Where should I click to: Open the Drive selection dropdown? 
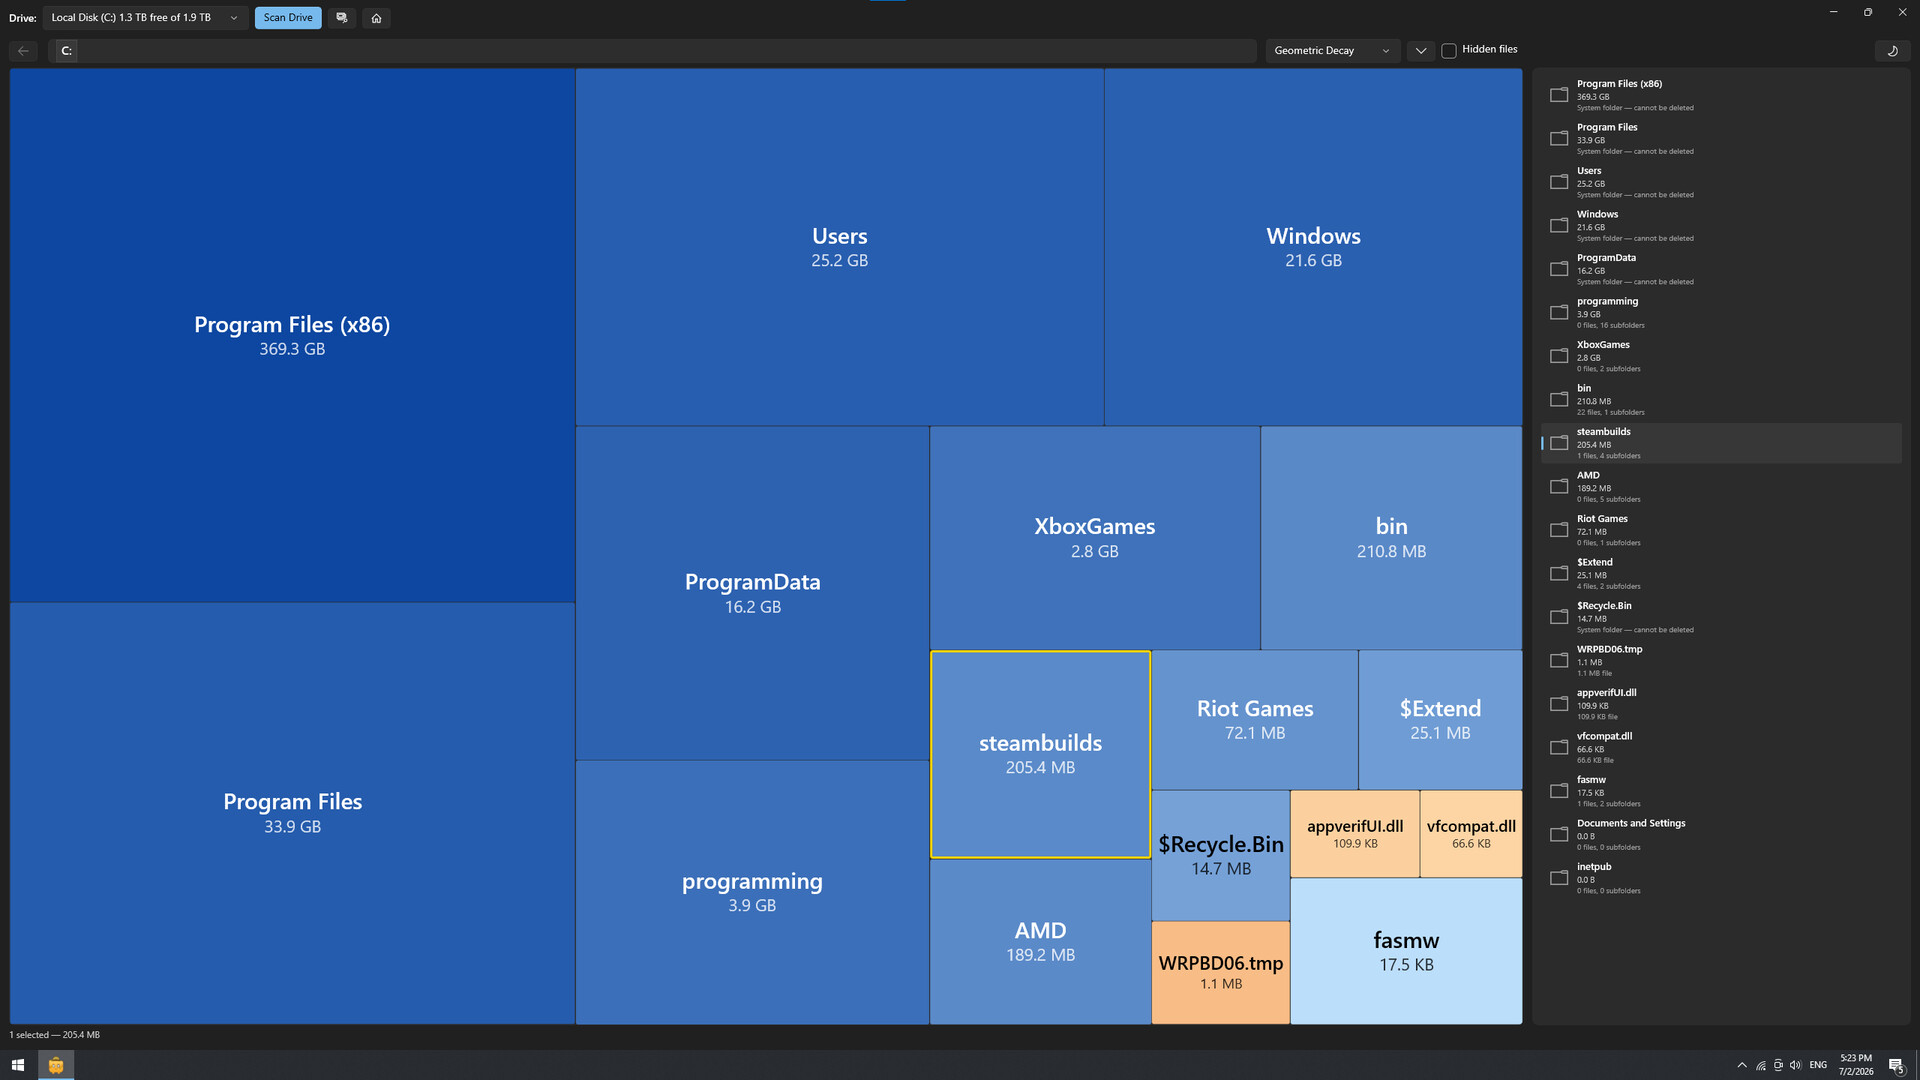coord(145,18)
